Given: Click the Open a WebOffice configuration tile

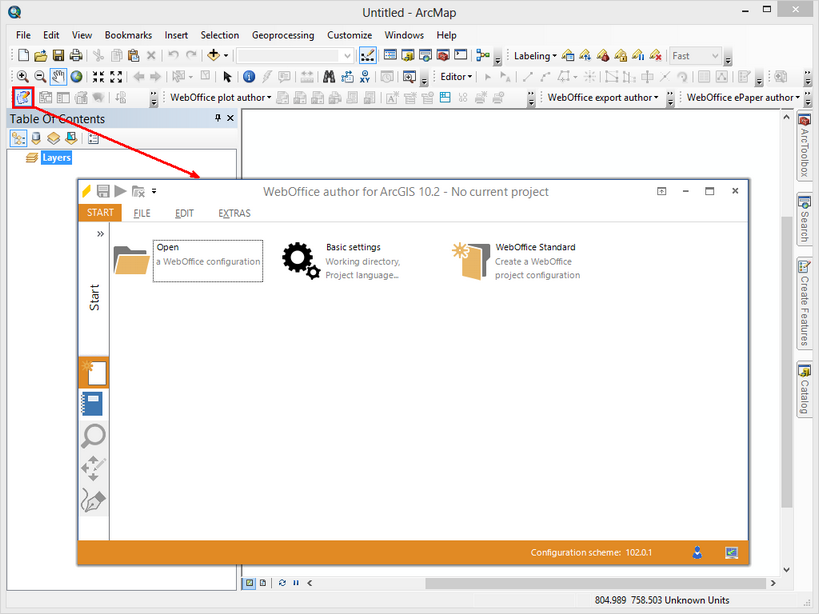Looking at the screenshot, I should click(207, 261).
